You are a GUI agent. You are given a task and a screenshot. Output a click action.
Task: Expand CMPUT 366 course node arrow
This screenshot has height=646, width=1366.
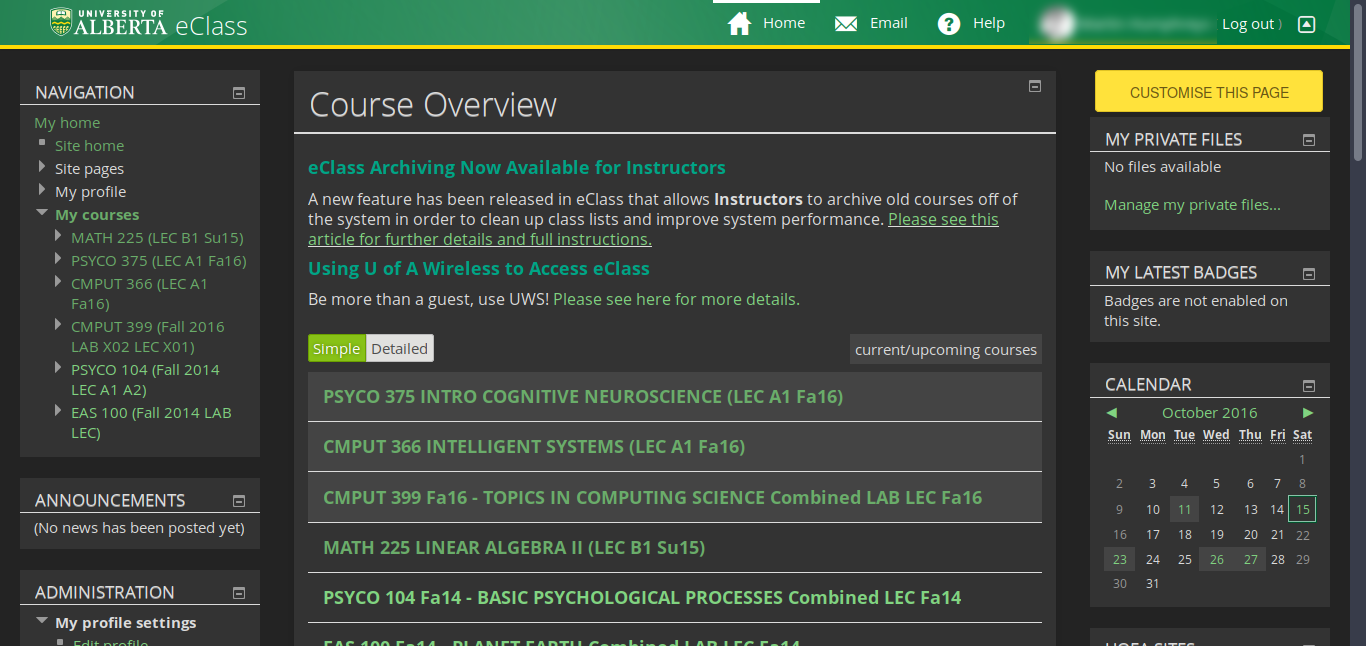tap(60, 283)
